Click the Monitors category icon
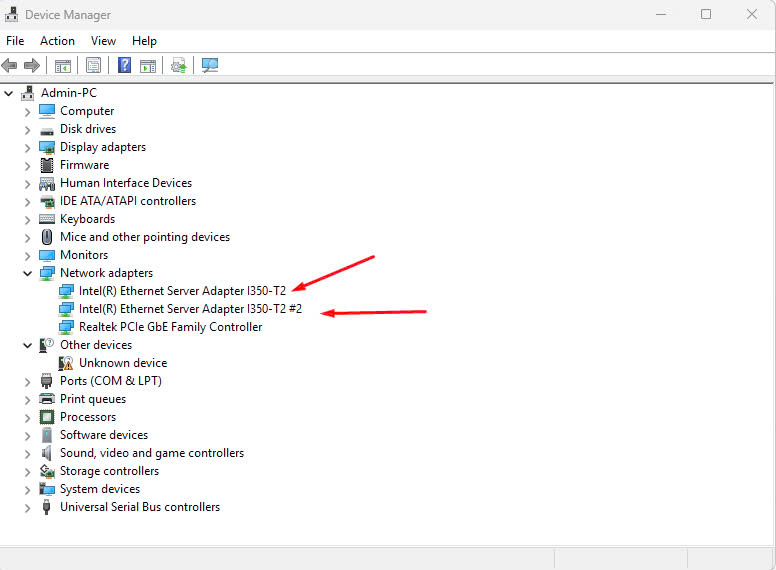This screenshot has width=776, height=570. tap(47, 255)
